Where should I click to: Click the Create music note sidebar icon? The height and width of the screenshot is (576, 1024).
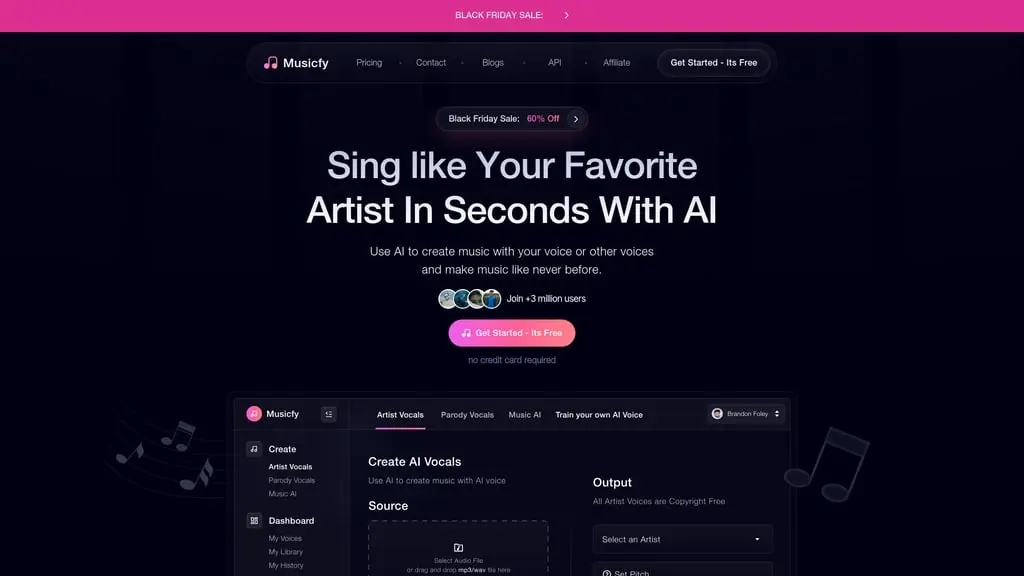(254, 449)
